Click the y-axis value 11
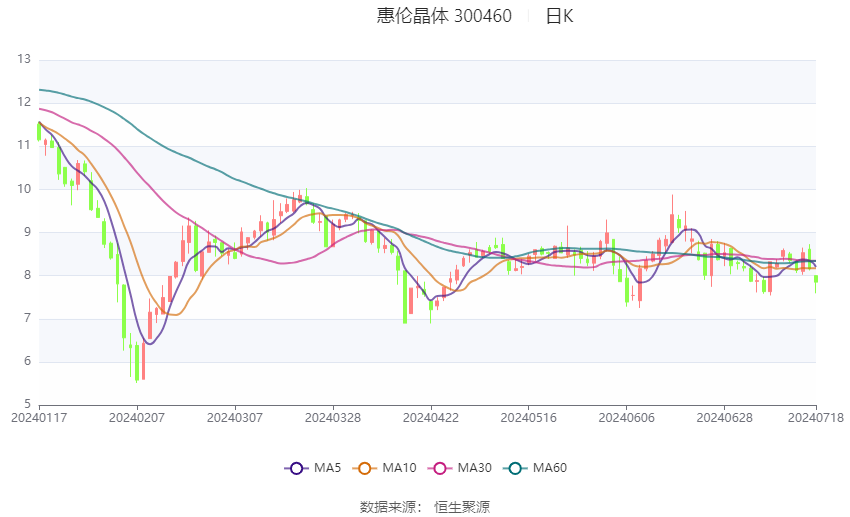850x517 pixels. (24, 145)
